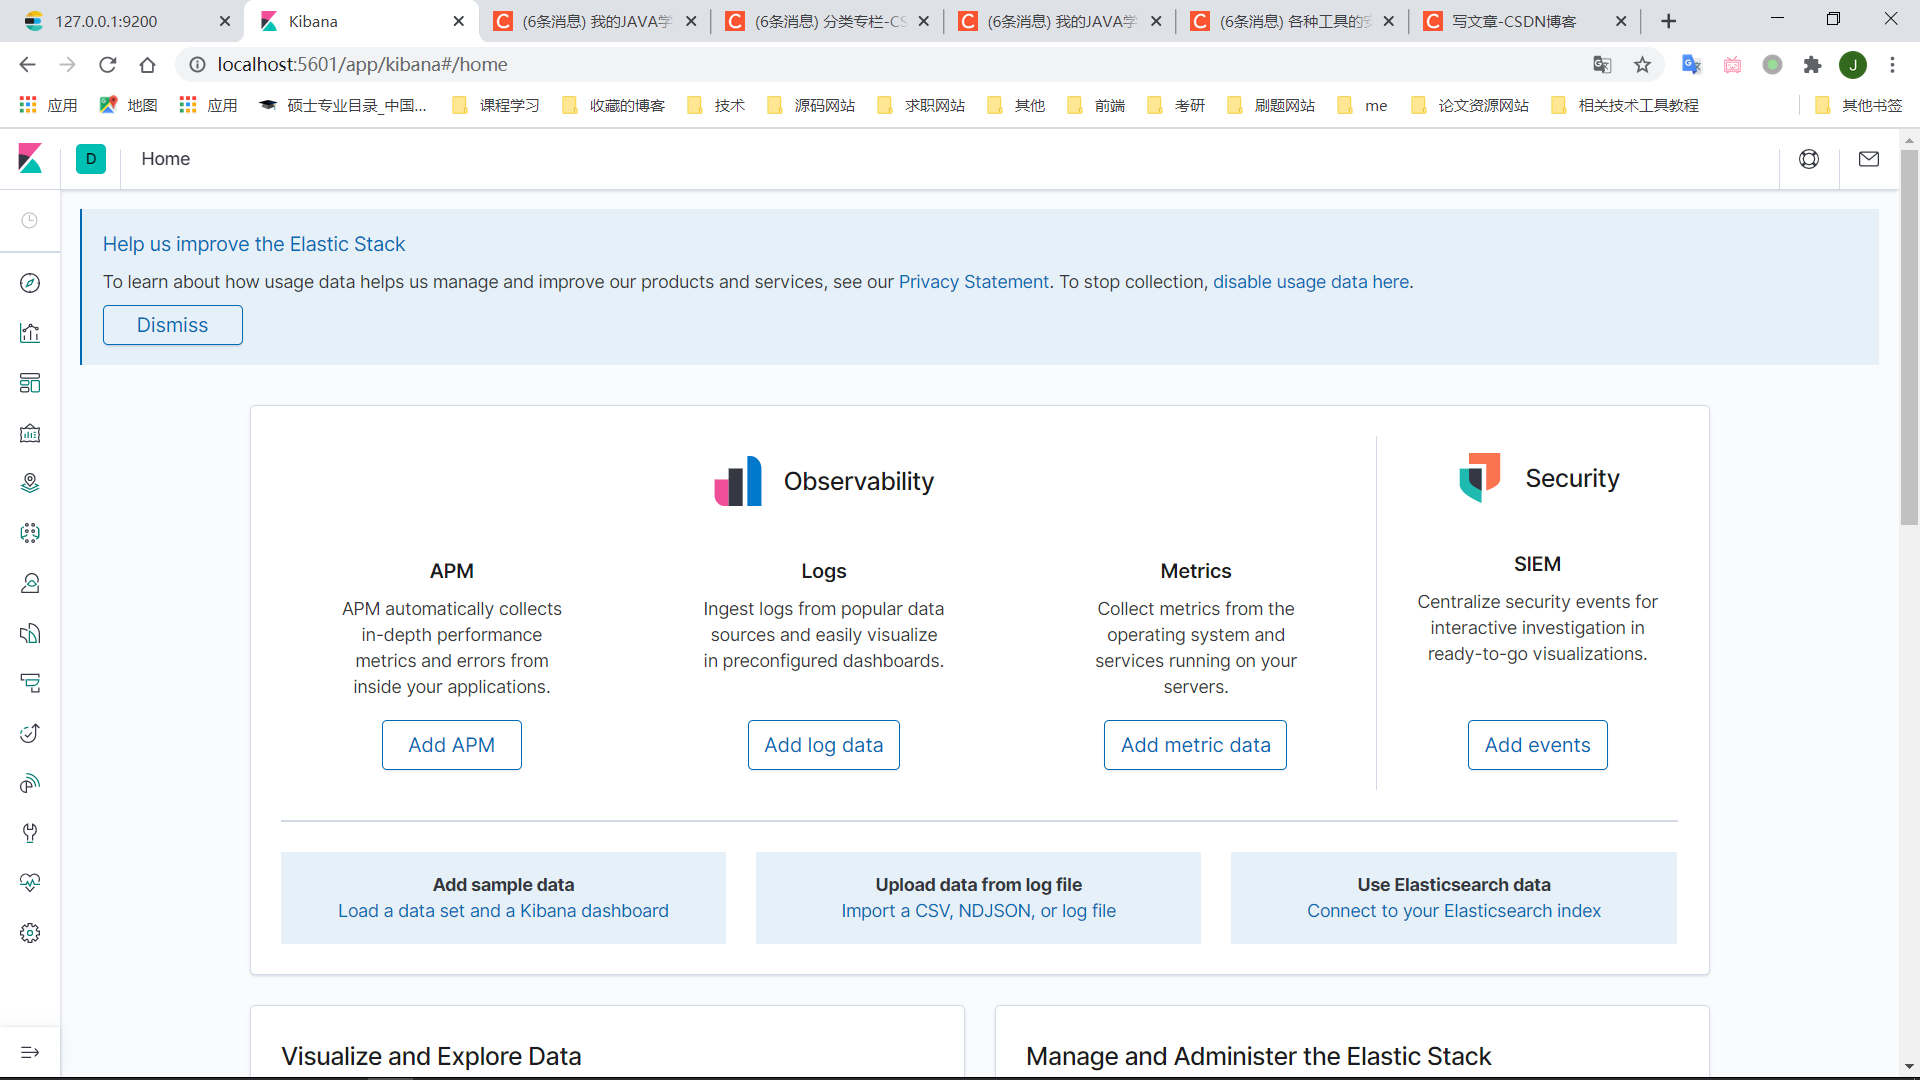This screenshot has width=1920, height=1080.
Task: Open the 课程学习 bookmark folder
Action: tap(496, 106)
